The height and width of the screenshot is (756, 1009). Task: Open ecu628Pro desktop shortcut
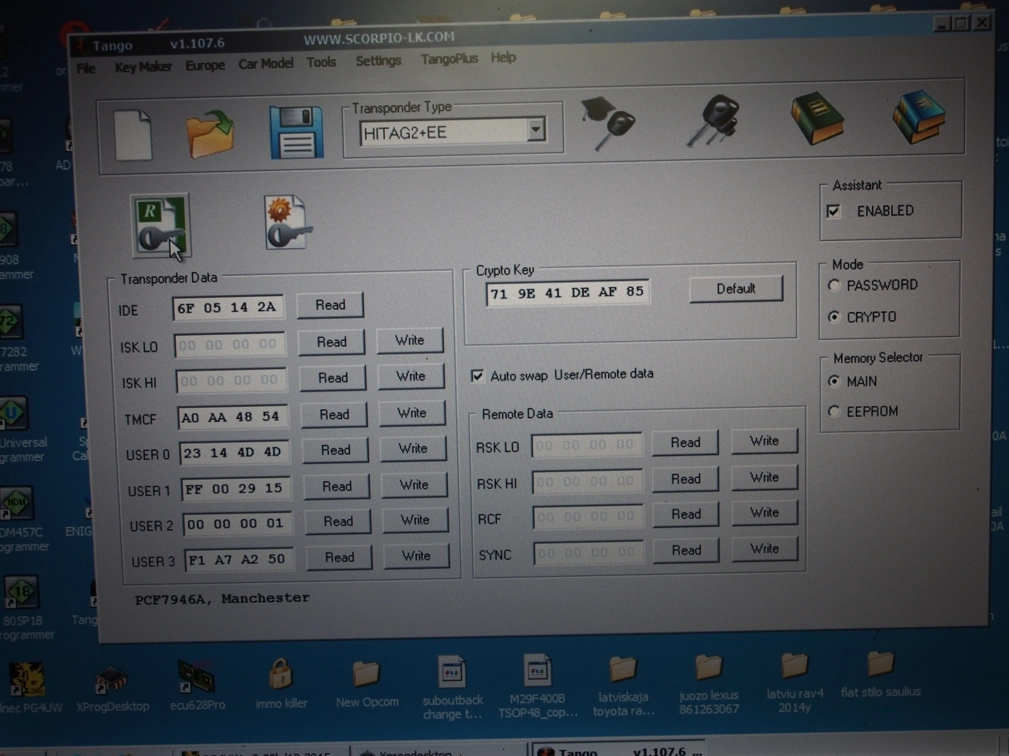(x=197, y=686)
